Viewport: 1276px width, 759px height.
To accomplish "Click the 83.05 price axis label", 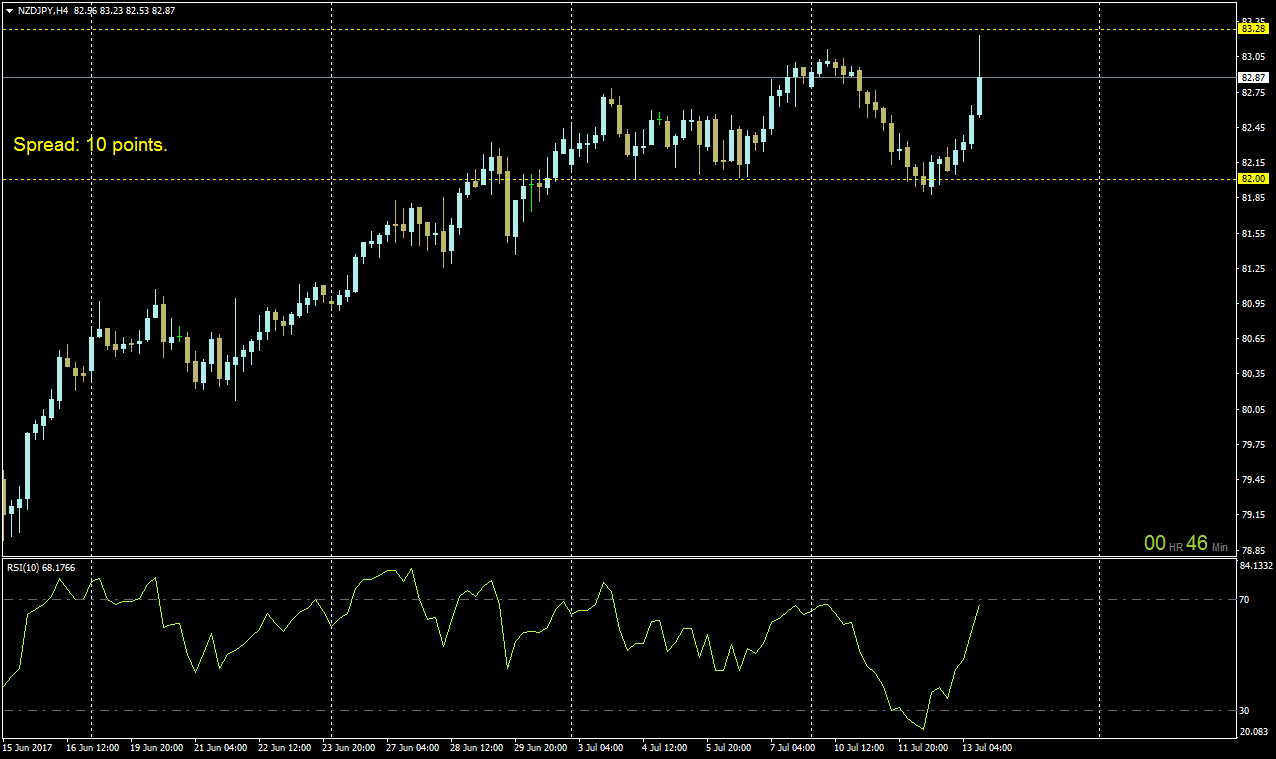I will 1251,57.
